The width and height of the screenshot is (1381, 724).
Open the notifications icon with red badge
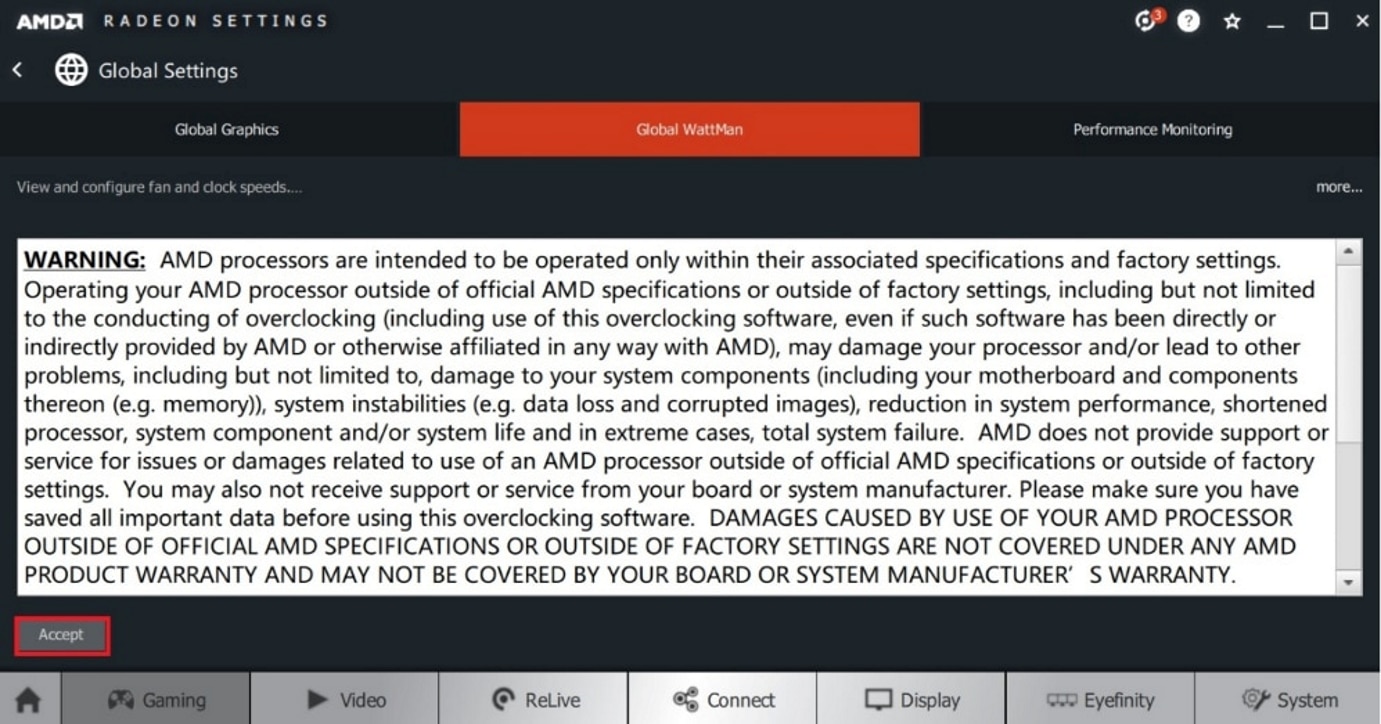[x=1146, y=20]
